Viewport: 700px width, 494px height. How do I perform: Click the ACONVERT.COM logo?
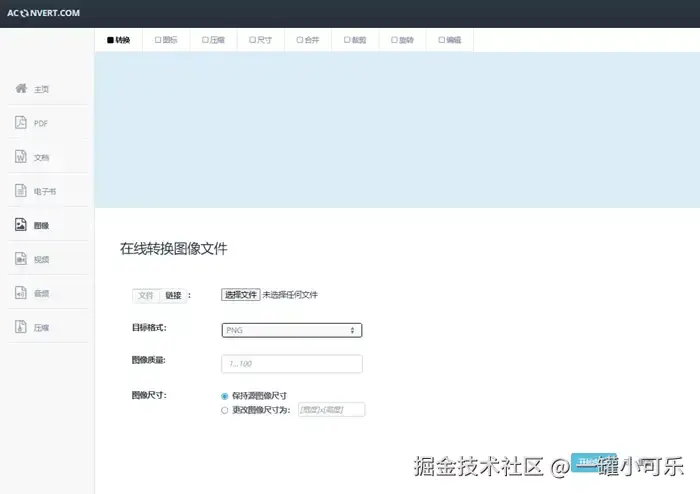click(x=43, y=13)
